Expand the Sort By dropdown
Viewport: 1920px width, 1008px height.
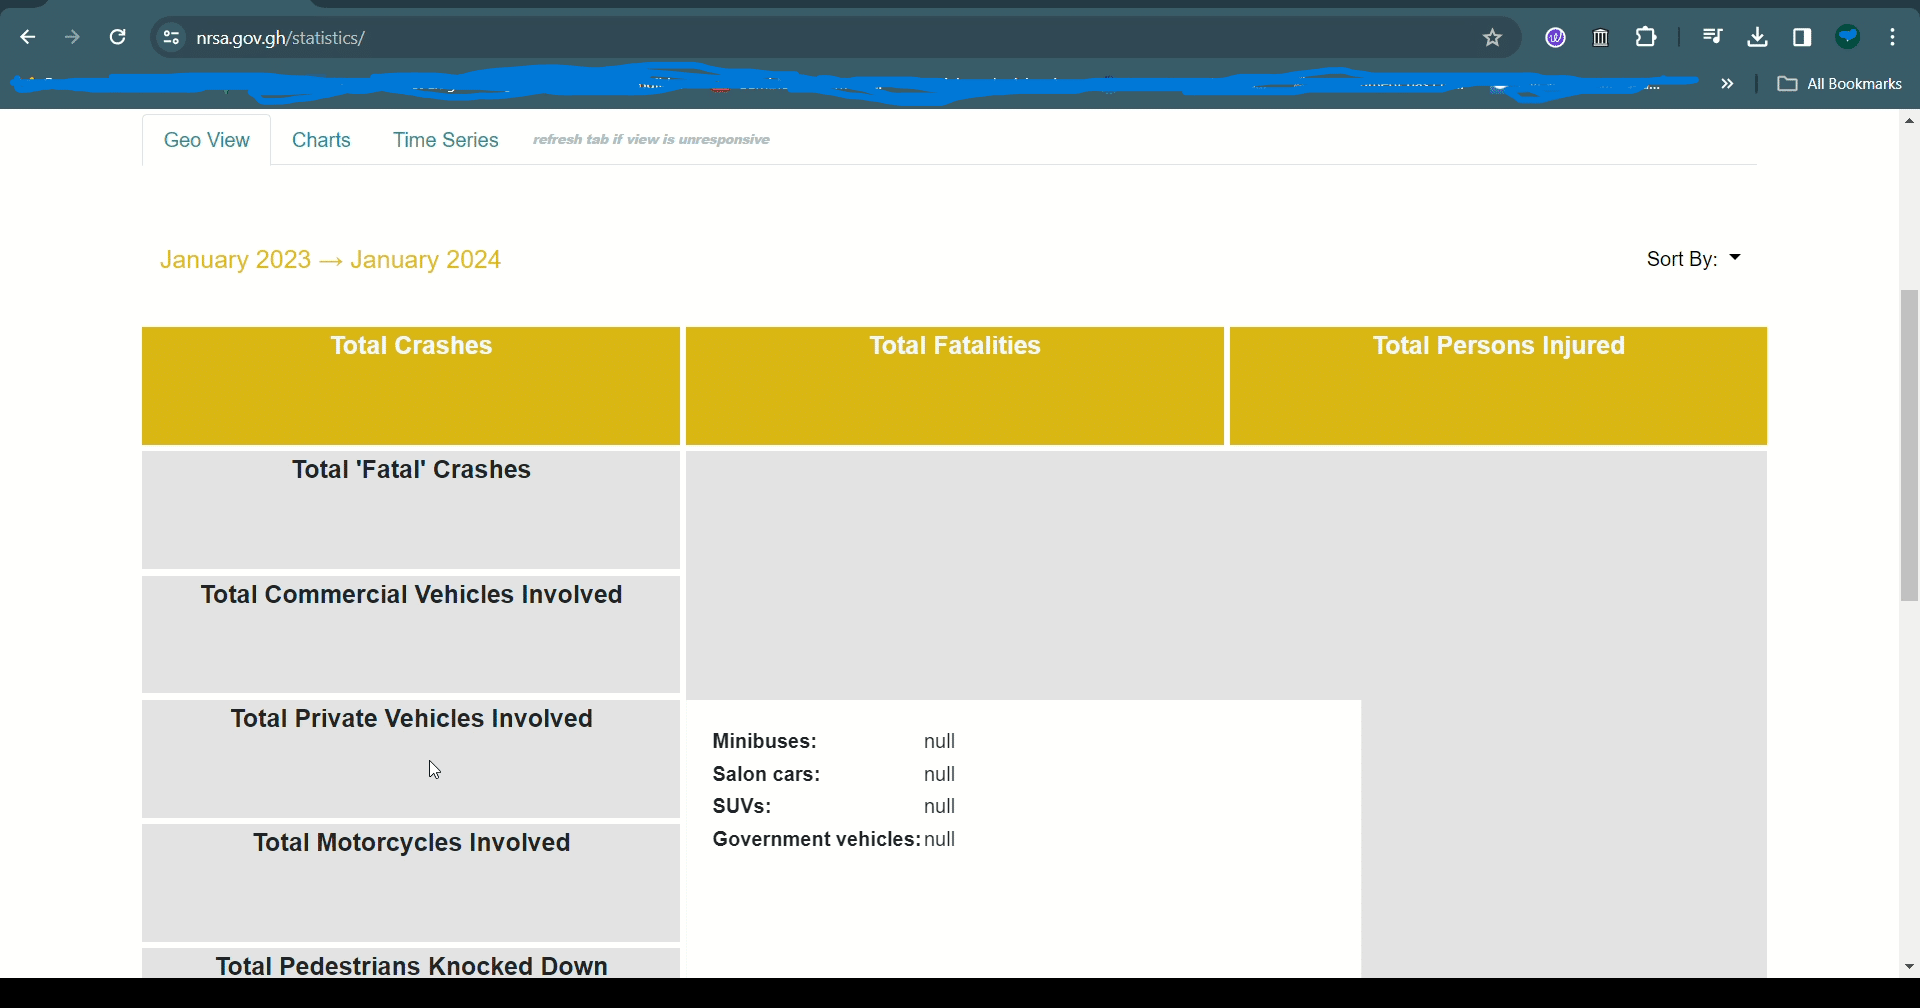tap(1693, 259)
